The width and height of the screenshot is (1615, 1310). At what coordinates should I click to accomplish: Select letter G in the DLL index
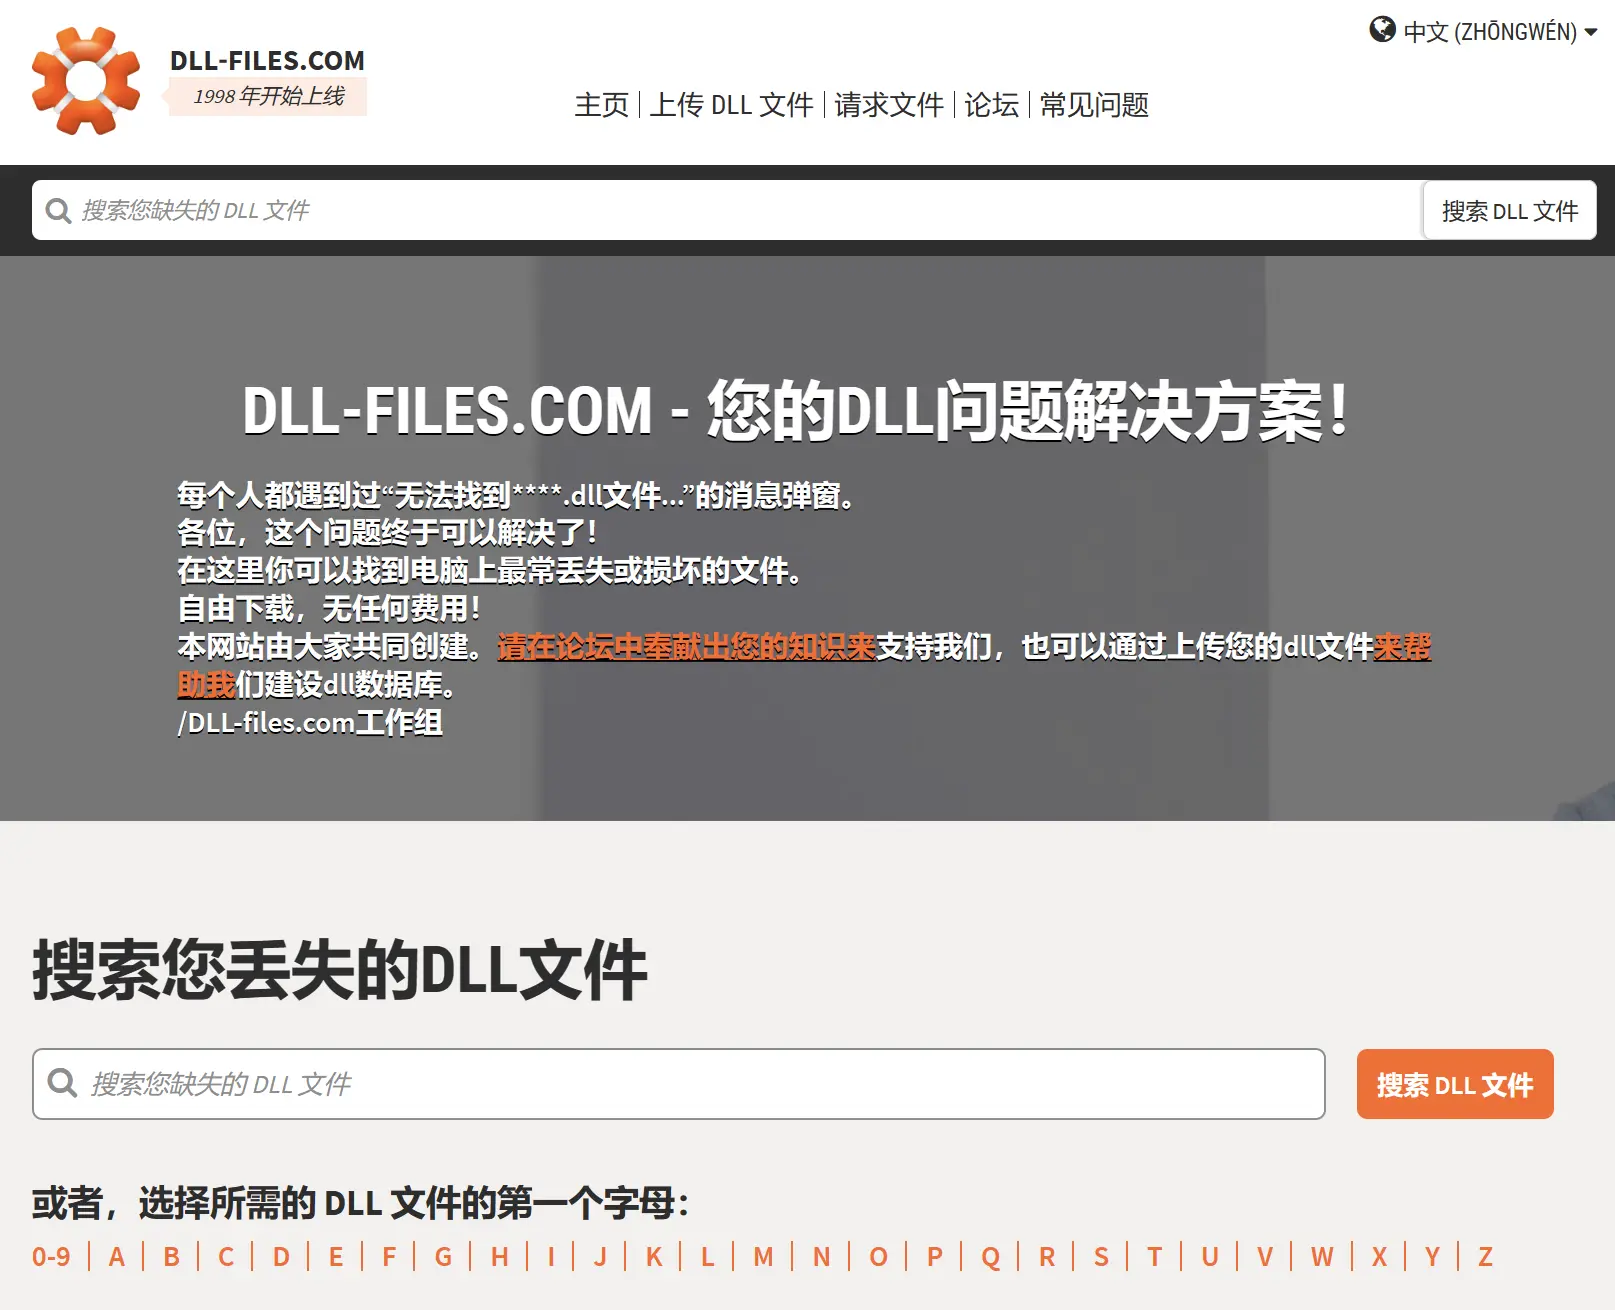pyautogui.click(x=444, y=1257)
